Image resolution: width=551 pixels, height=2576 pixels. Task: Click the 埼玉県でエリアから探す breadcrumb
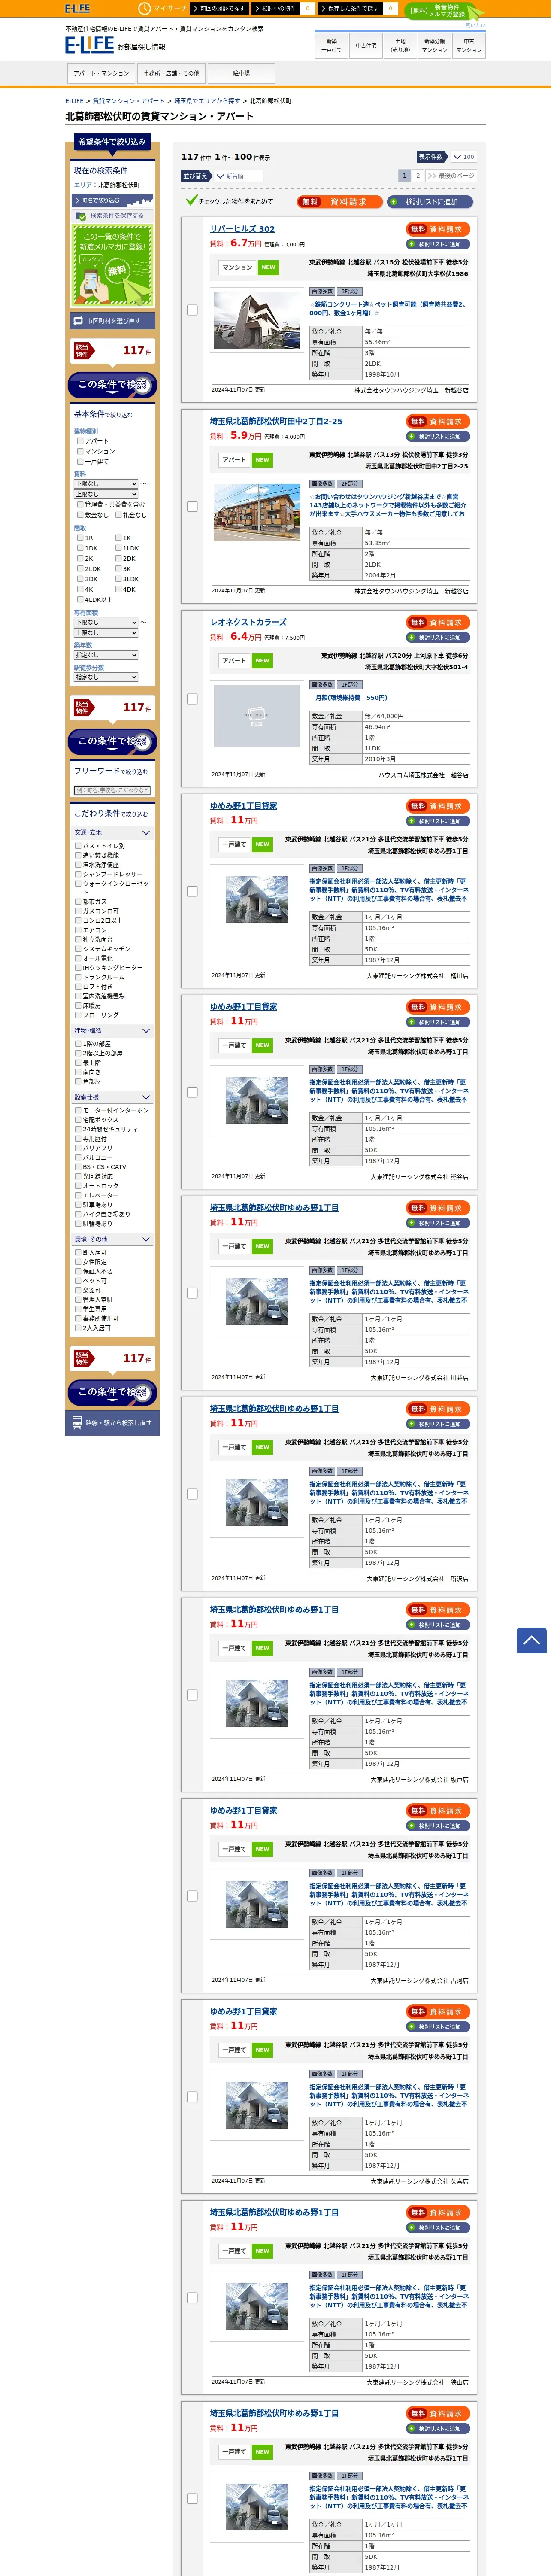[207, 101]
